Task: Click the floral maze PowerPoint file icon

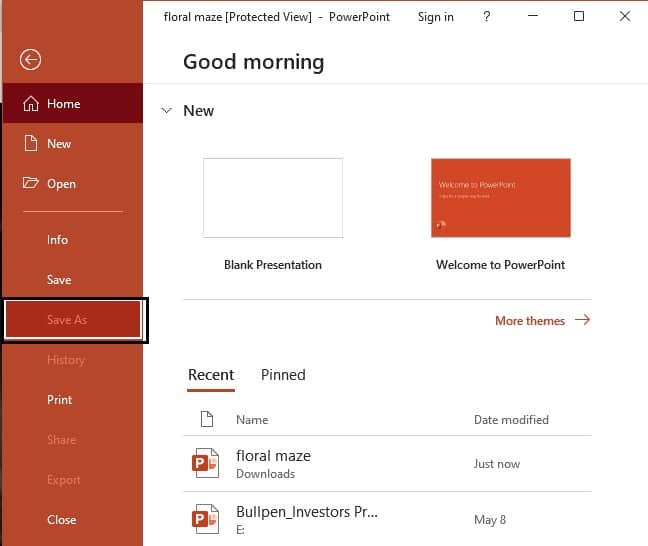Action: [205, 463]
